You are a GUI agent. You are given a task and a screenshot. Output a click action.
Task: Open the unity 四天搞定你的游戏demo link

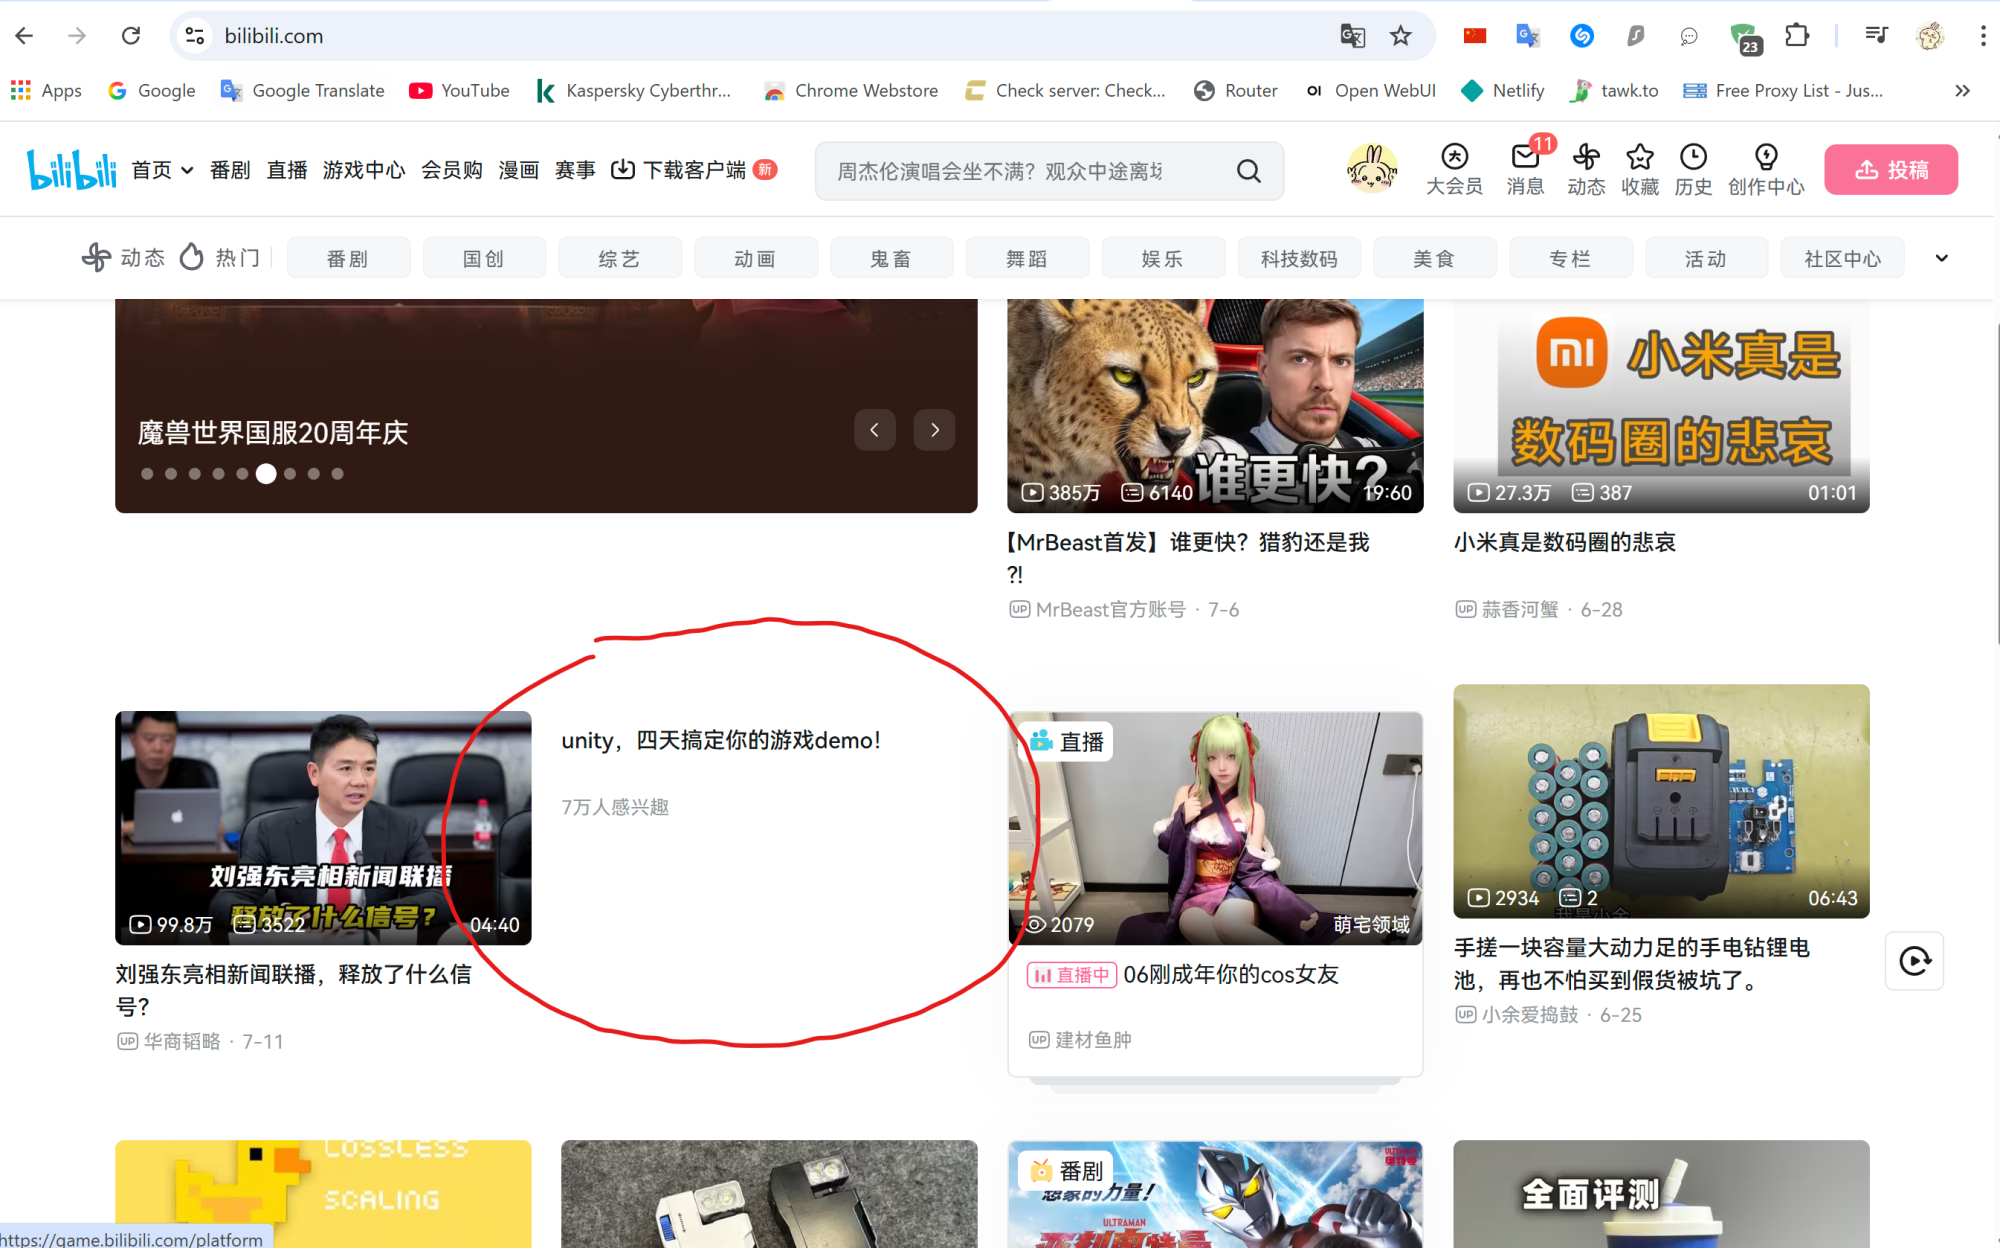pyautogui.click(x=721, y=740)
